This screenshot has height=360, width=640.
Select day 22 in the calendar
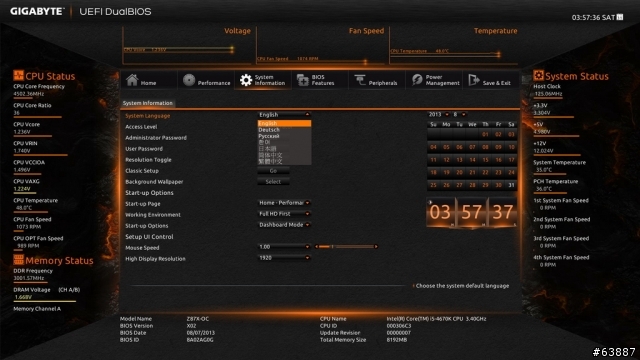(x=485, y=173)
